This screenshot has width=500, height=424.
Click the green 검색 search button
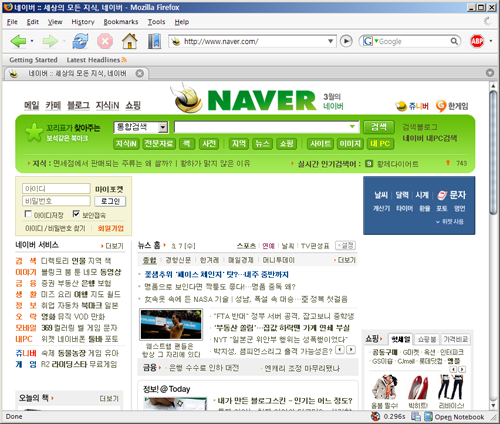click(x=379, y=127)
